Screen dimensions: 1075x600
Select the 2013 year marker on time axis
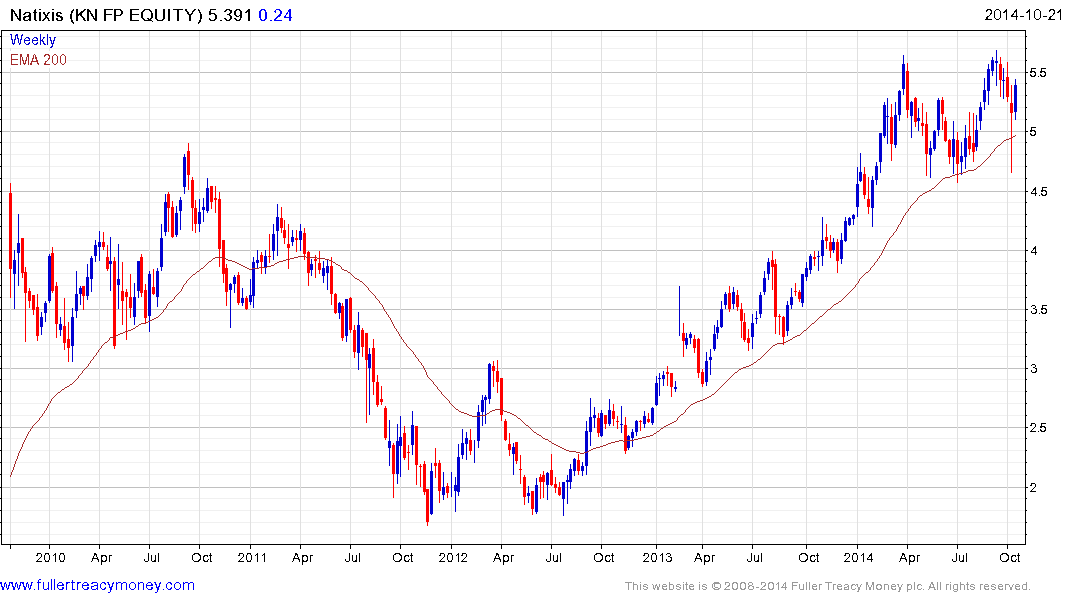656,557
